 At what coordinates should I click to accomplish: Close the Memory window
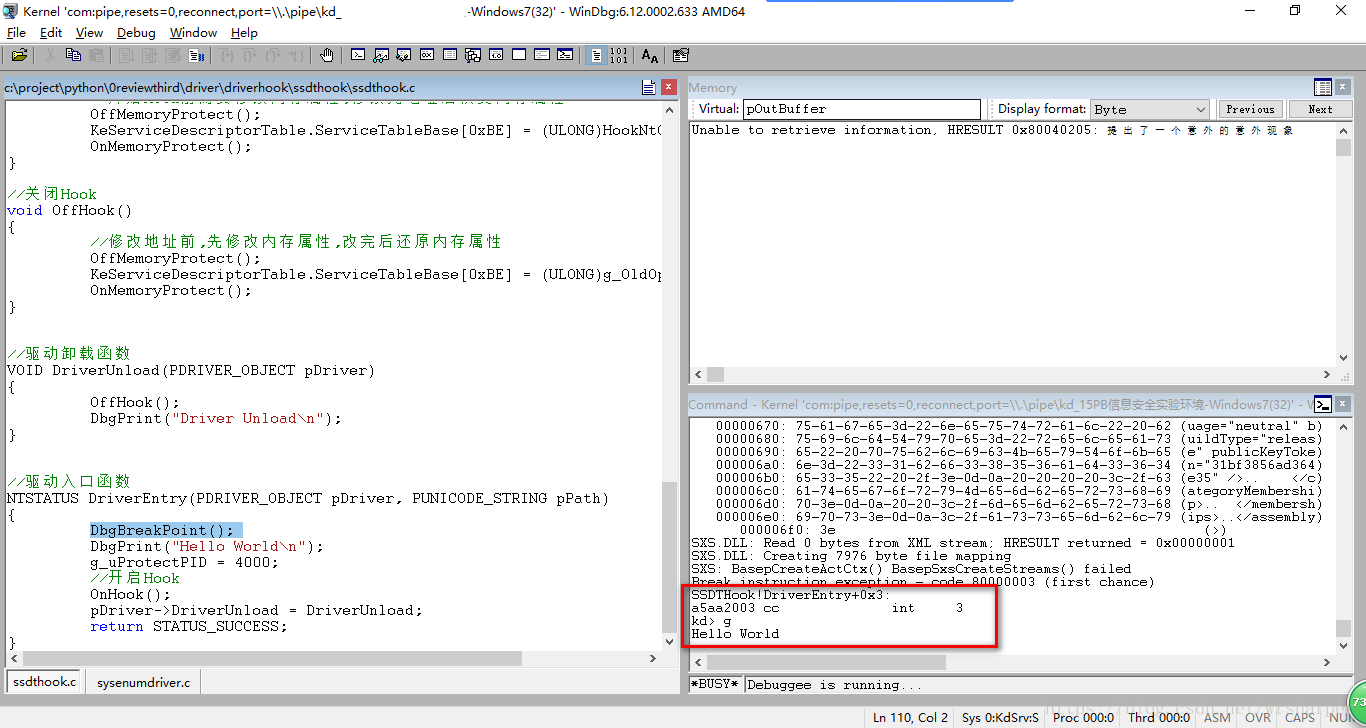click(x=1345, y=88)
